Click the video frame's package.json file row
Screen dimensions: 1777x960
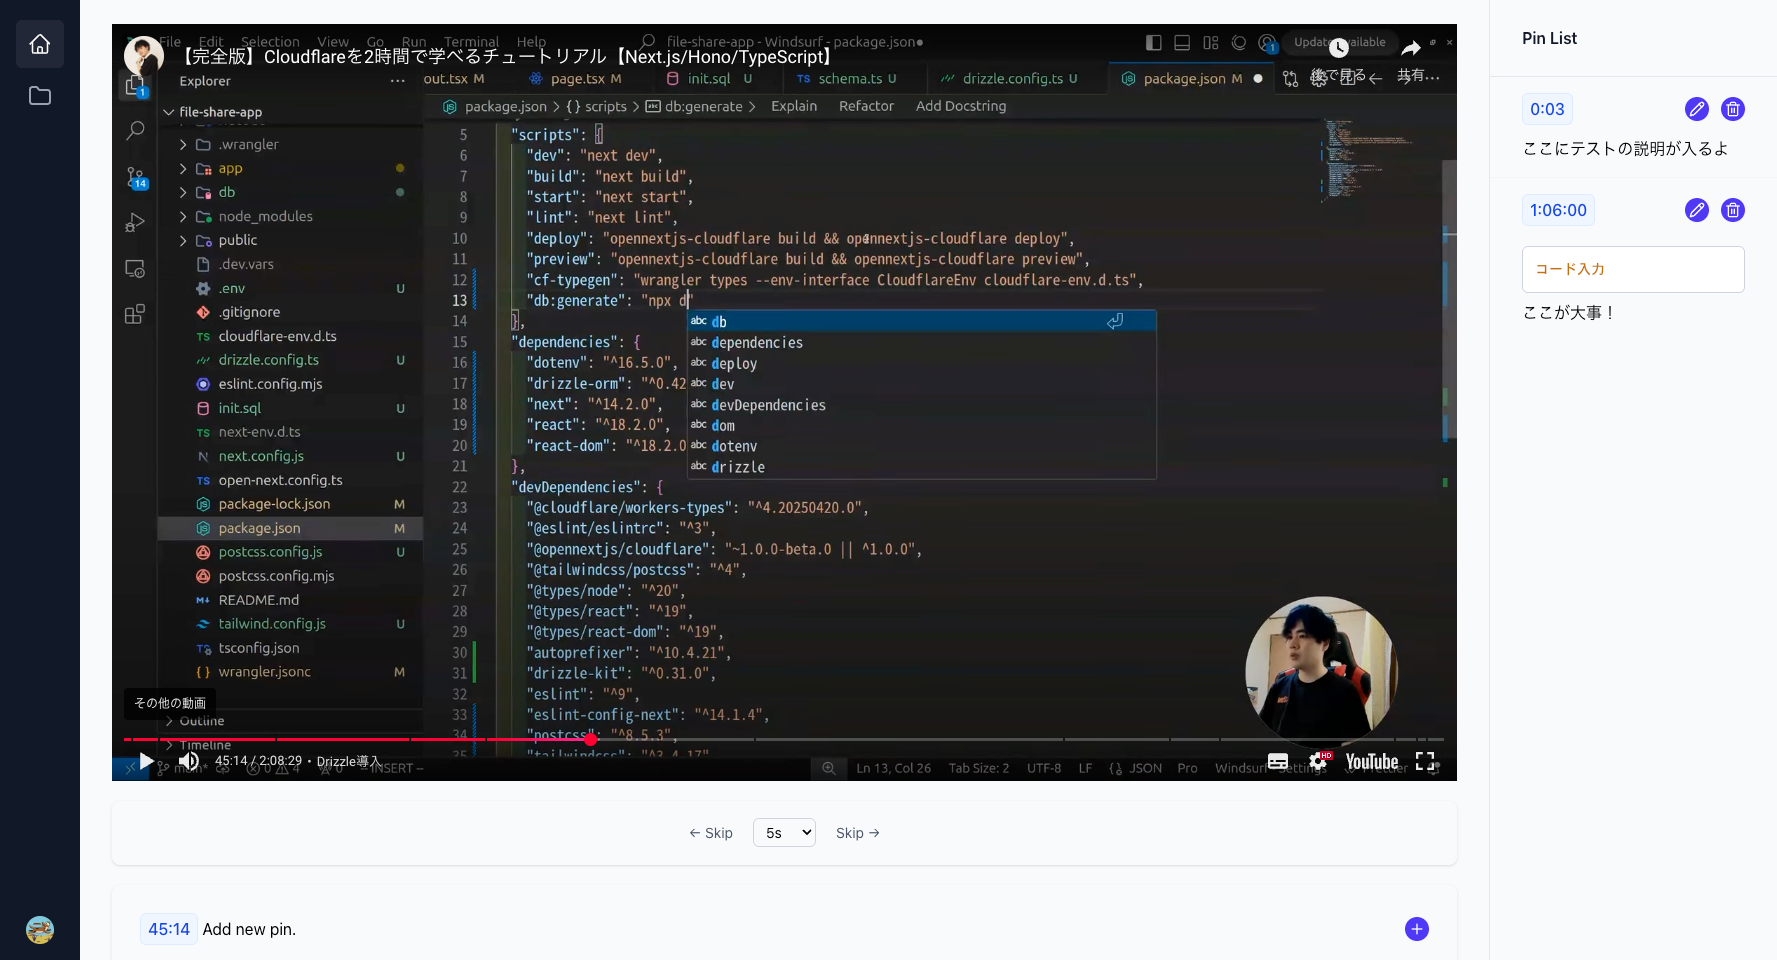[290, 528]
